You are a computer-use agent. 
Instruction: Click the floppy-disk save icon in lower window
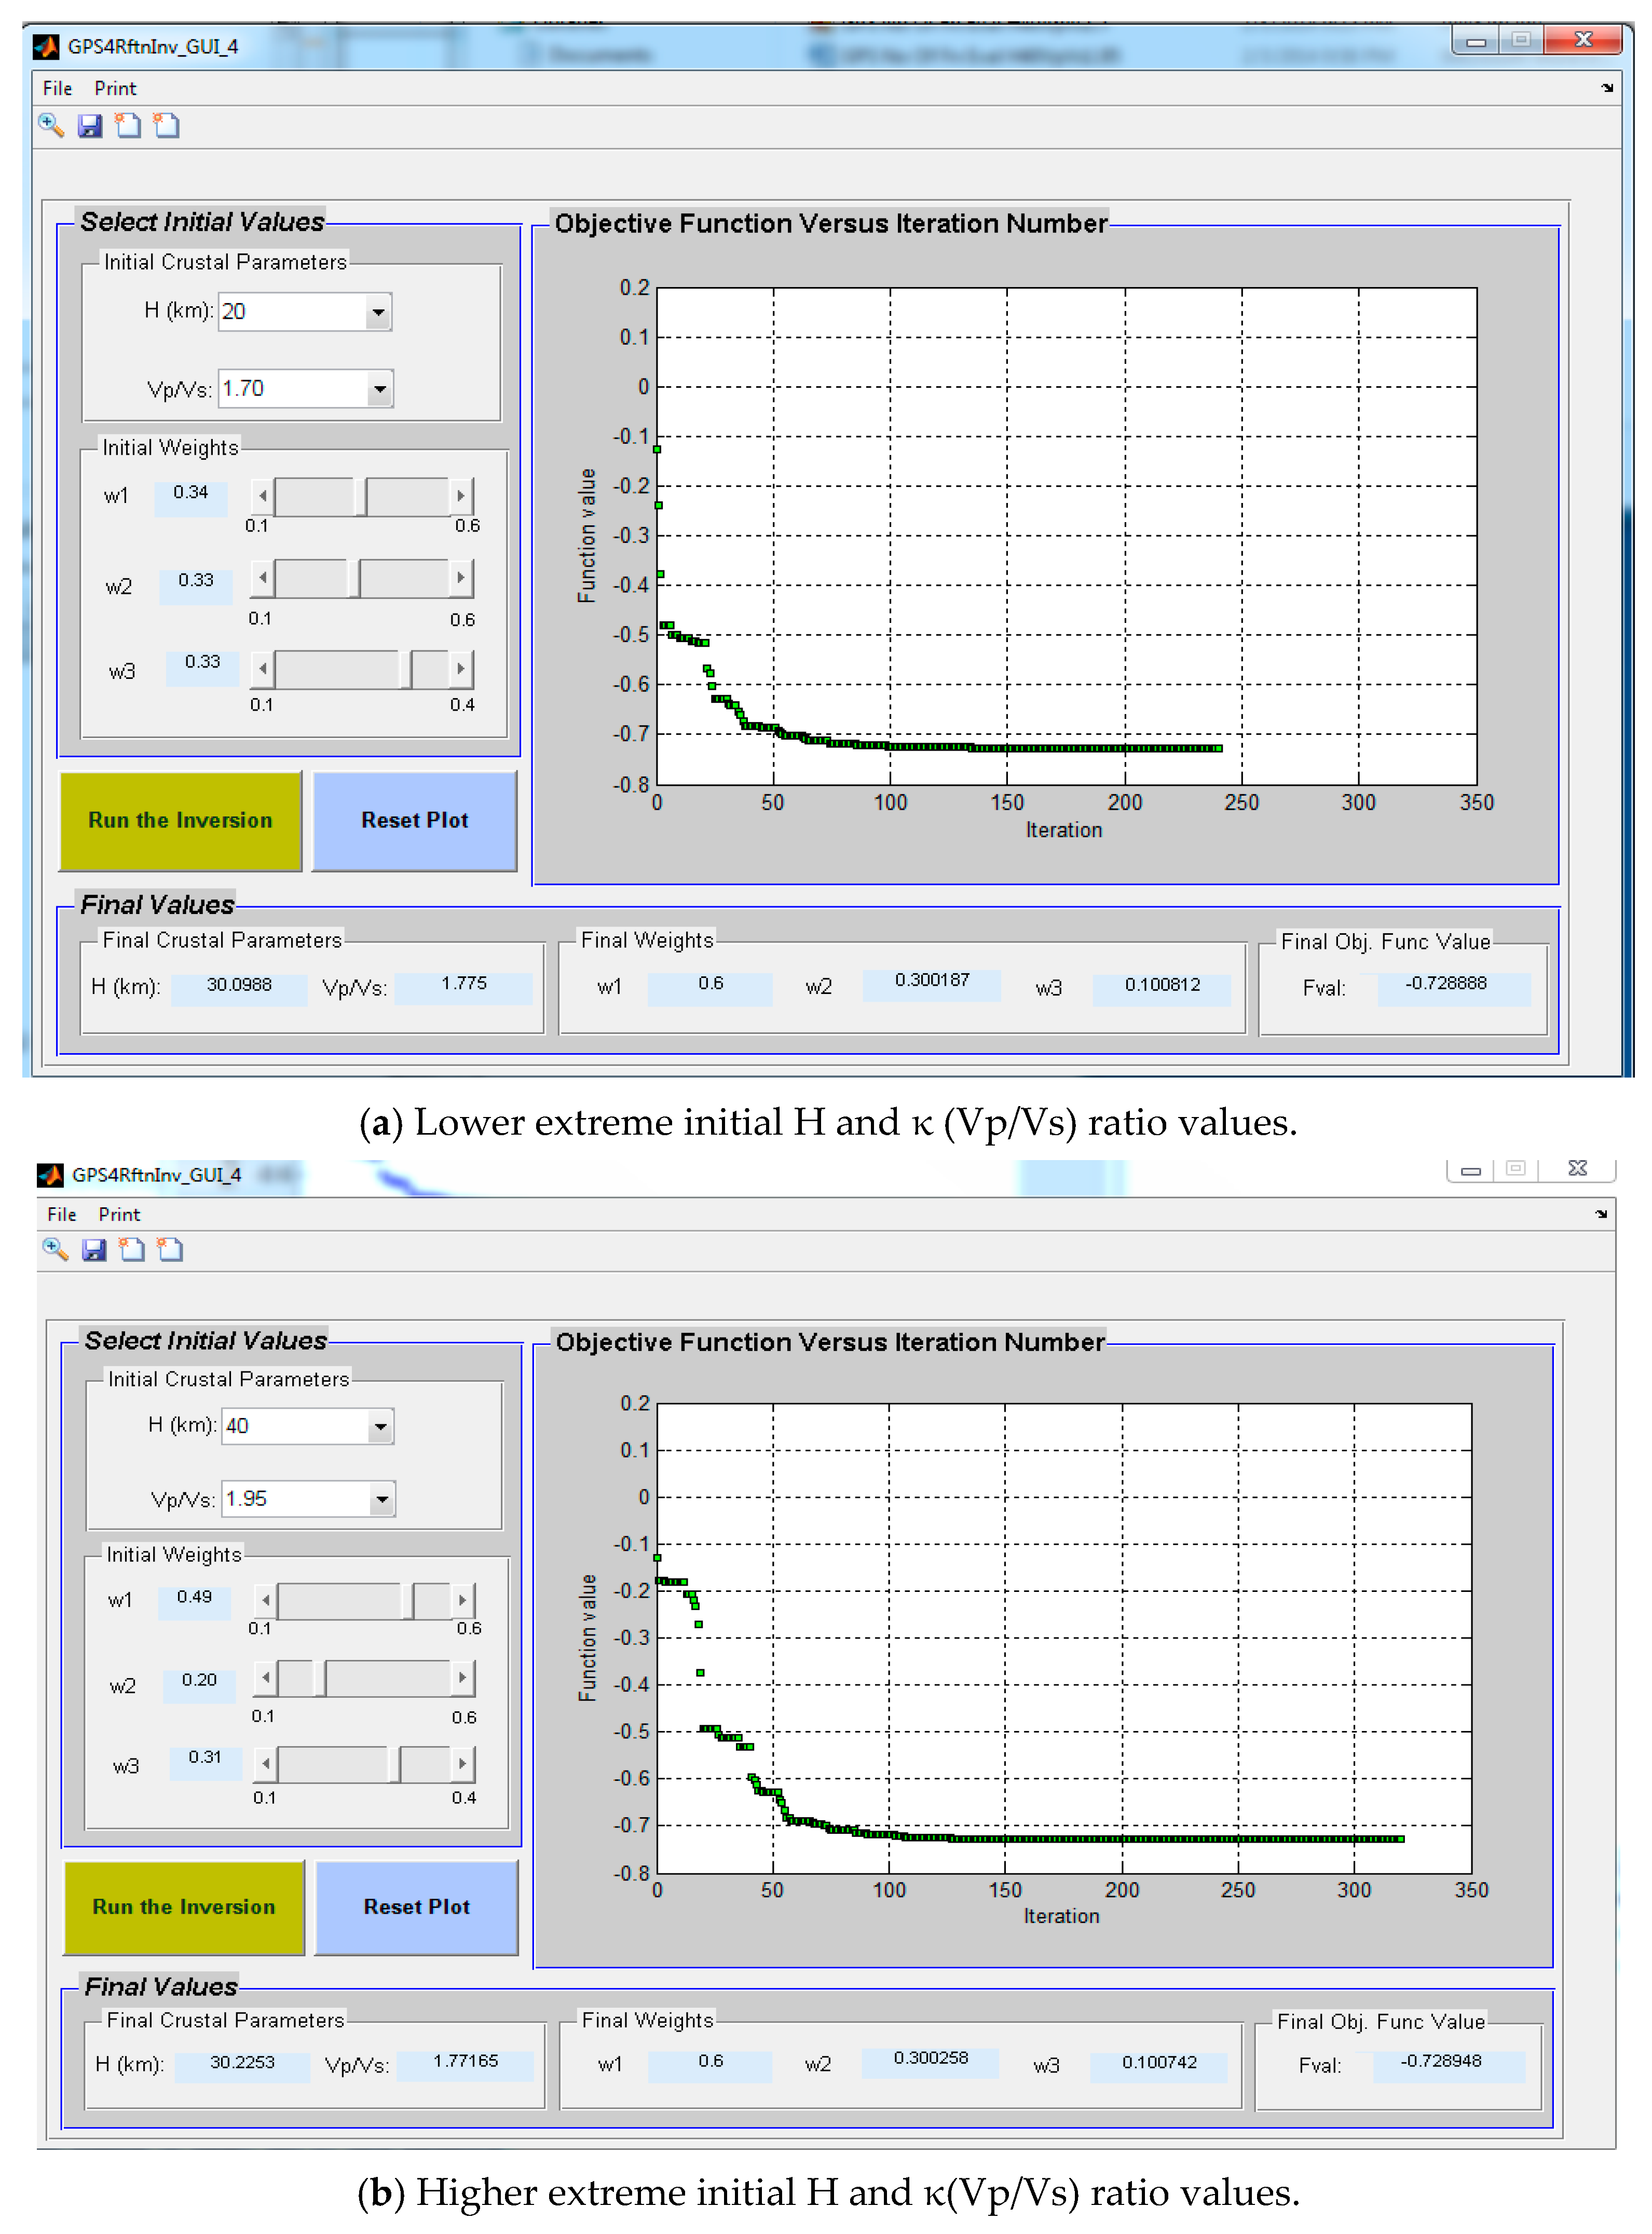pyautogui.click(x=94, y=1249)
